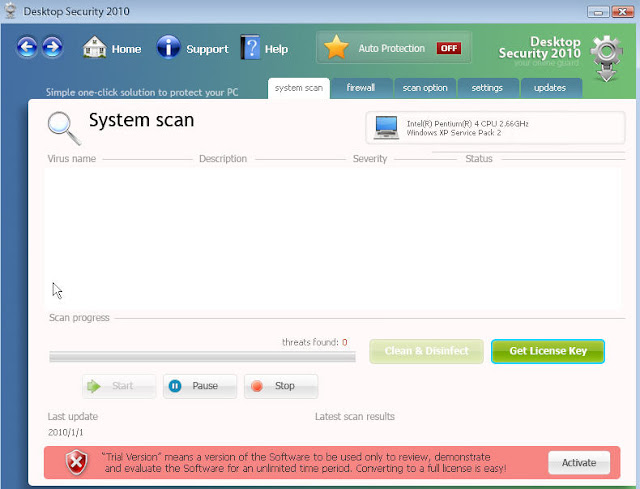Screen dimensions: 640x489
Task: Pause the scan
Action: pos(200,386)
